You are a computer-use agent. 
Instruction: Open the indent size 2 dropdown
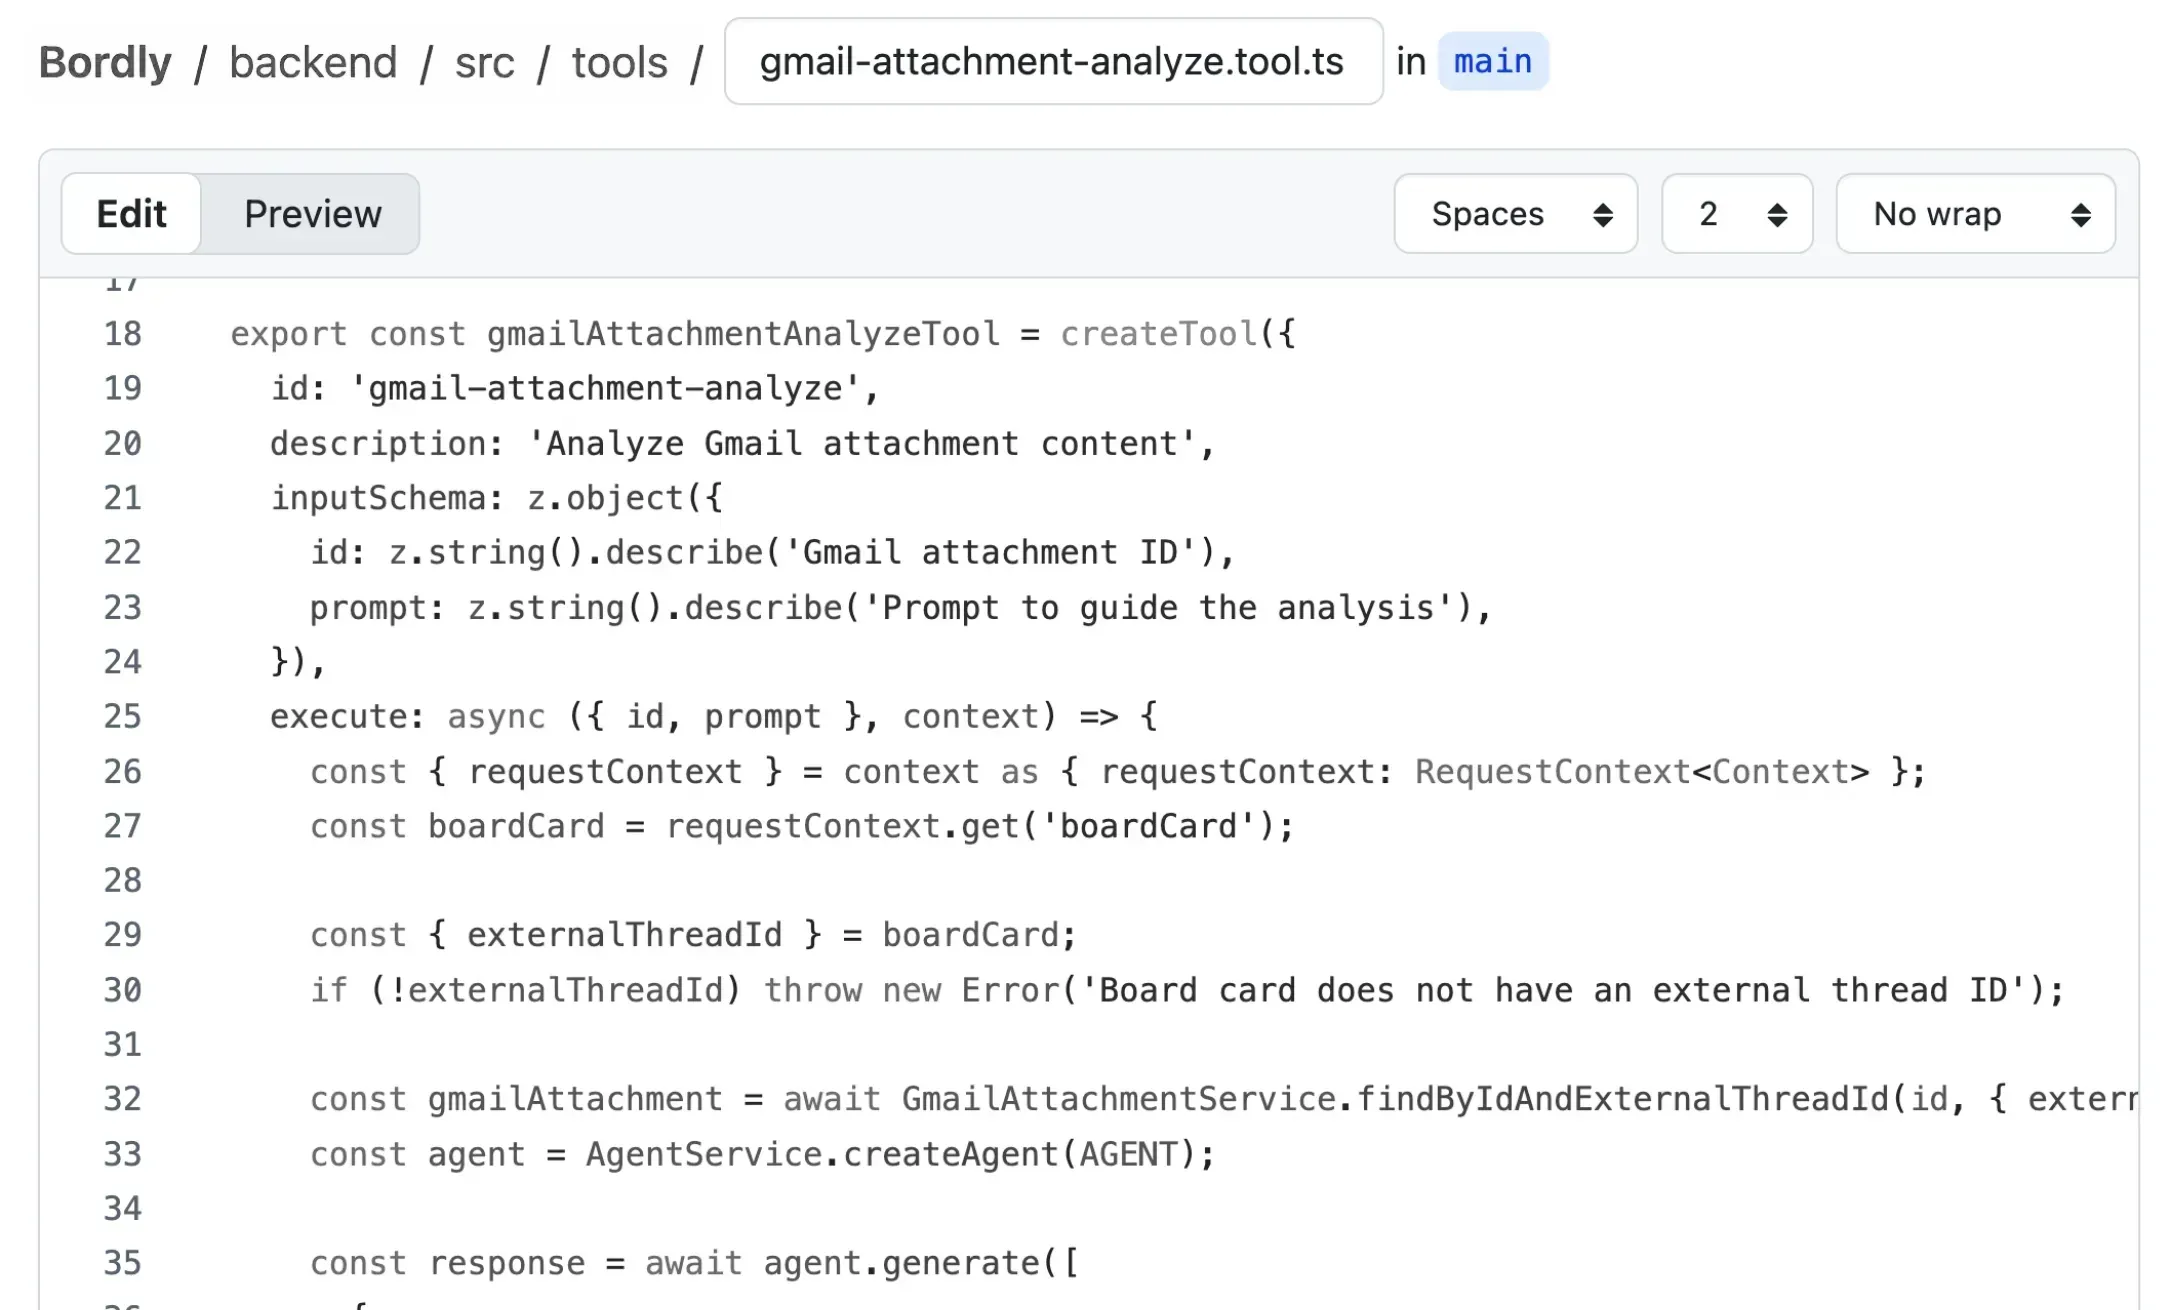tap(1736, 214)
